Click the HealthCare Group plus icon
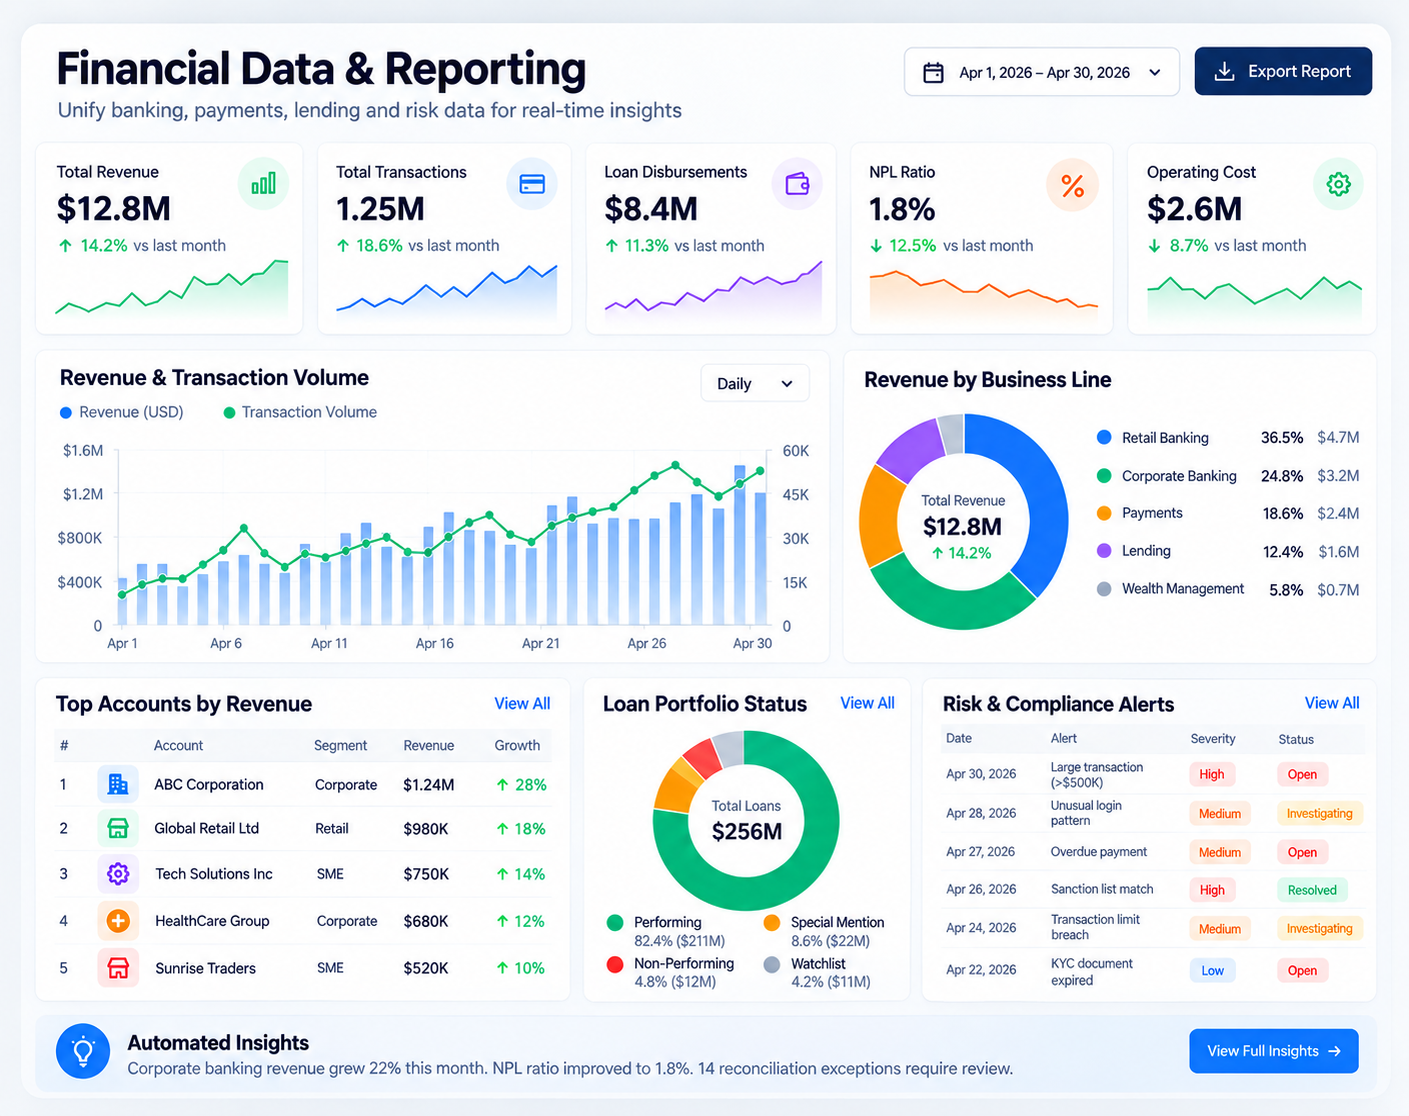This screenshot has width=1409, height=1116. click(118, 920)
